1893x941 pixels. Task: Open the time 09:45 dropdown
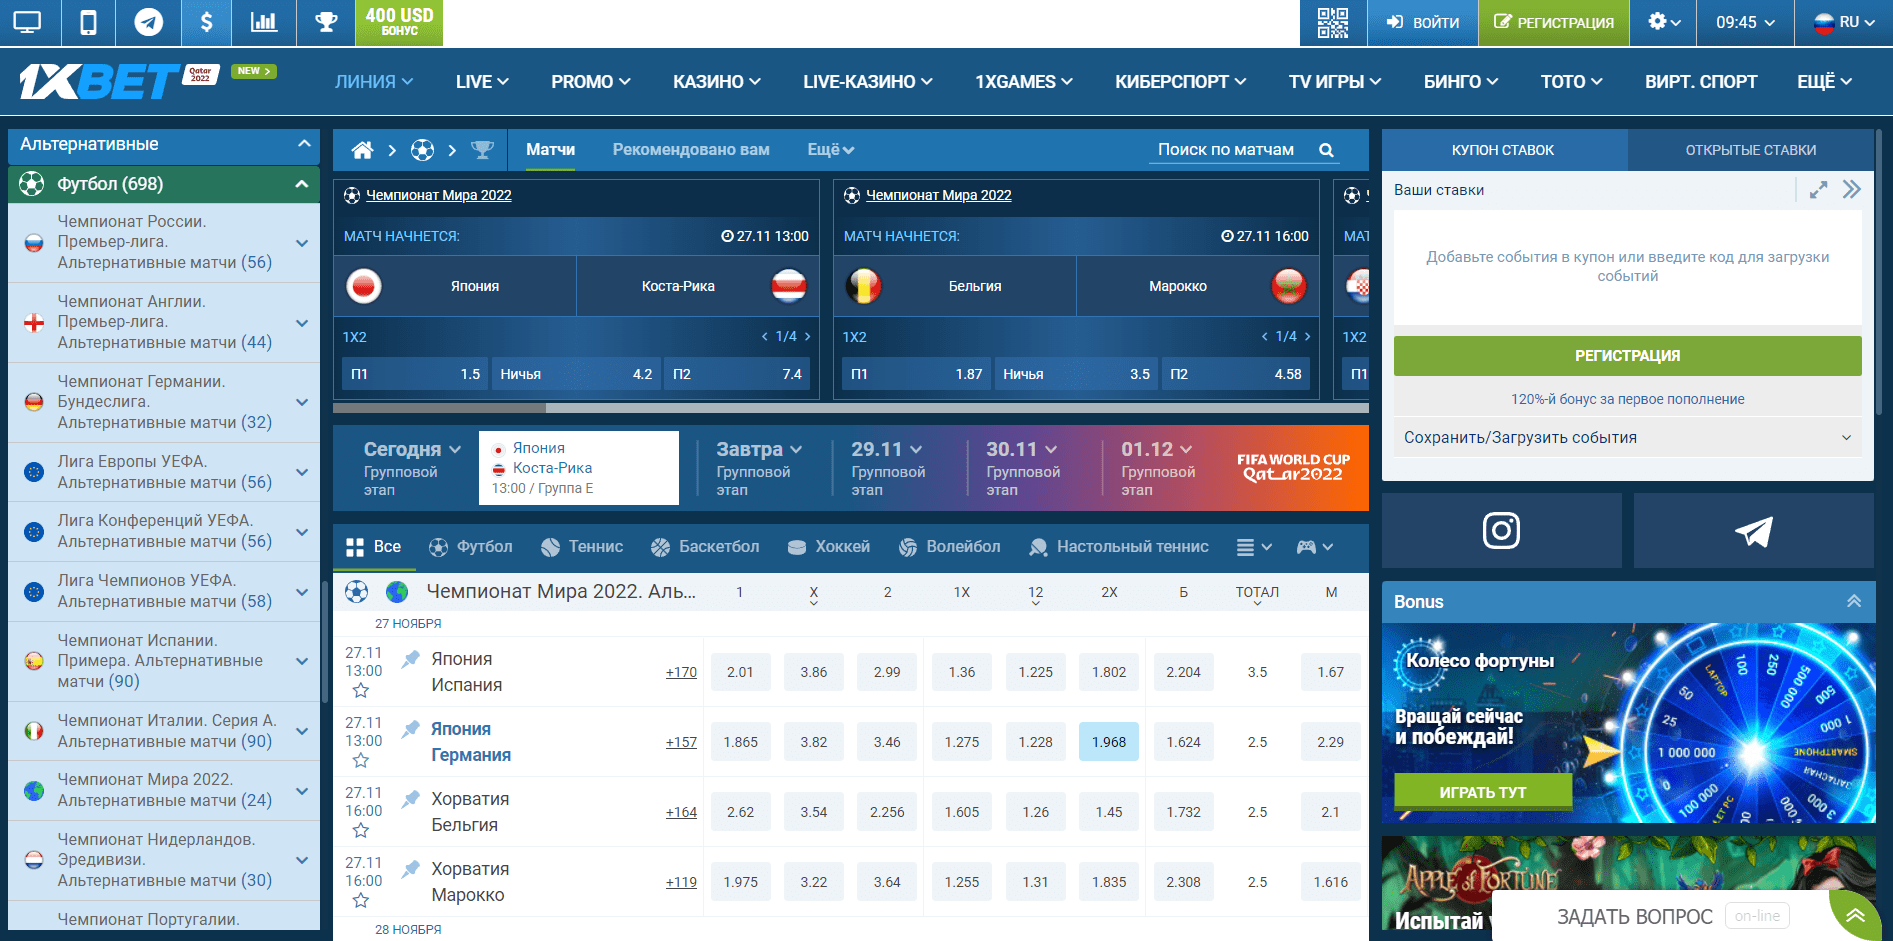(x=1746, y=22)
